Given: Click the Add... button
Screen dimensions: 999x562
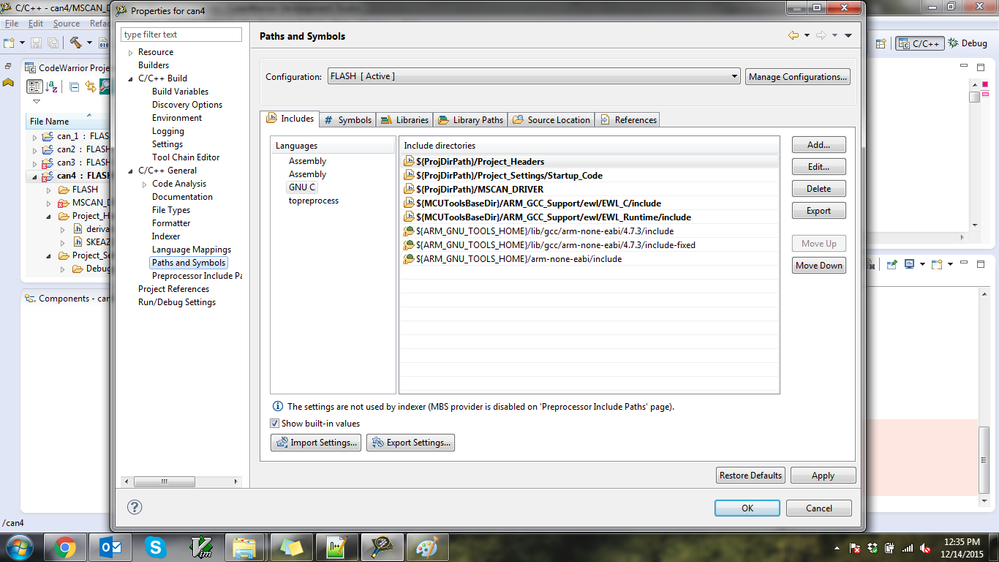Looking at the screenshot, I should coord(819,145).
